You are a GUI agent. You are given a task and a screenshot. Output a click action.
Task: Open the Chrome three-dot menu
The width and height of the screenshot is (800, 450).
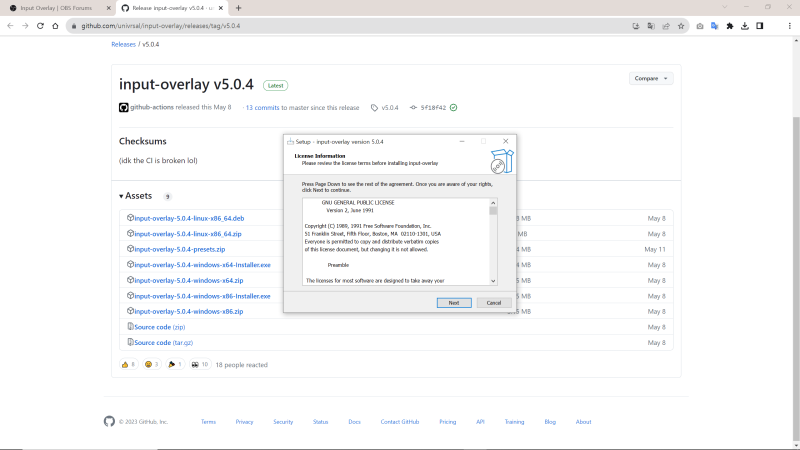pyautogui.click(x=789, y=26)
